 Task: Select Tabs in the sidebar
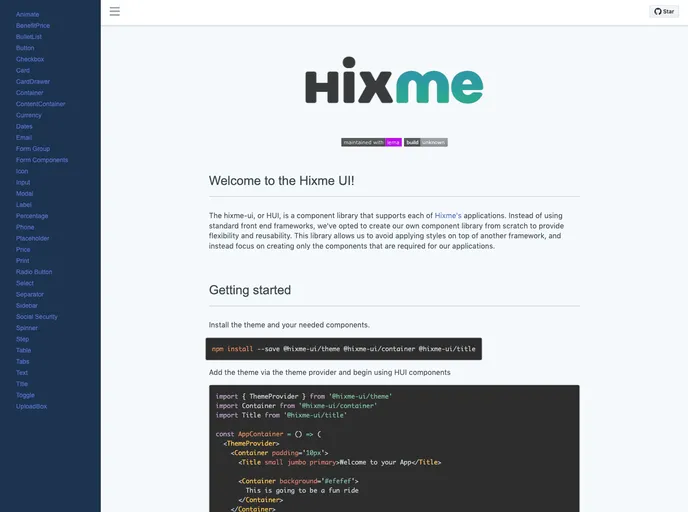pos(22,361)
